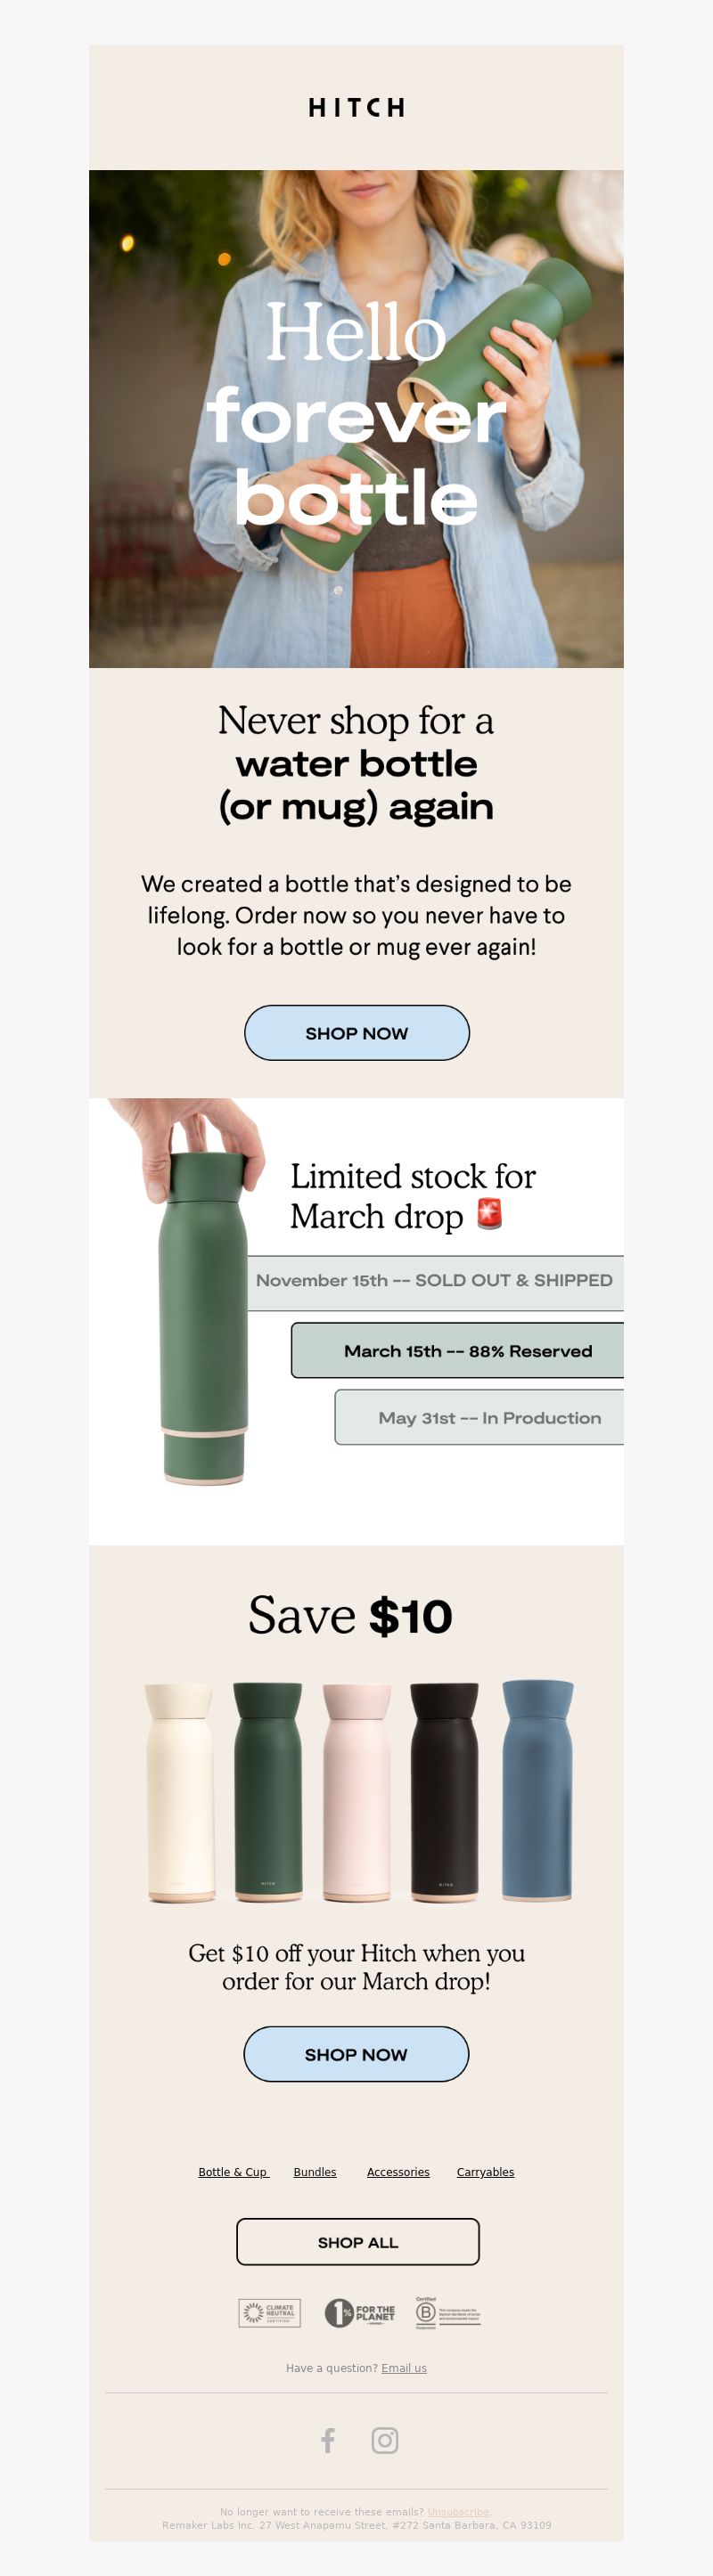
Task: Click the 1% For The Planet badge
Action: tap(360, 2312)
